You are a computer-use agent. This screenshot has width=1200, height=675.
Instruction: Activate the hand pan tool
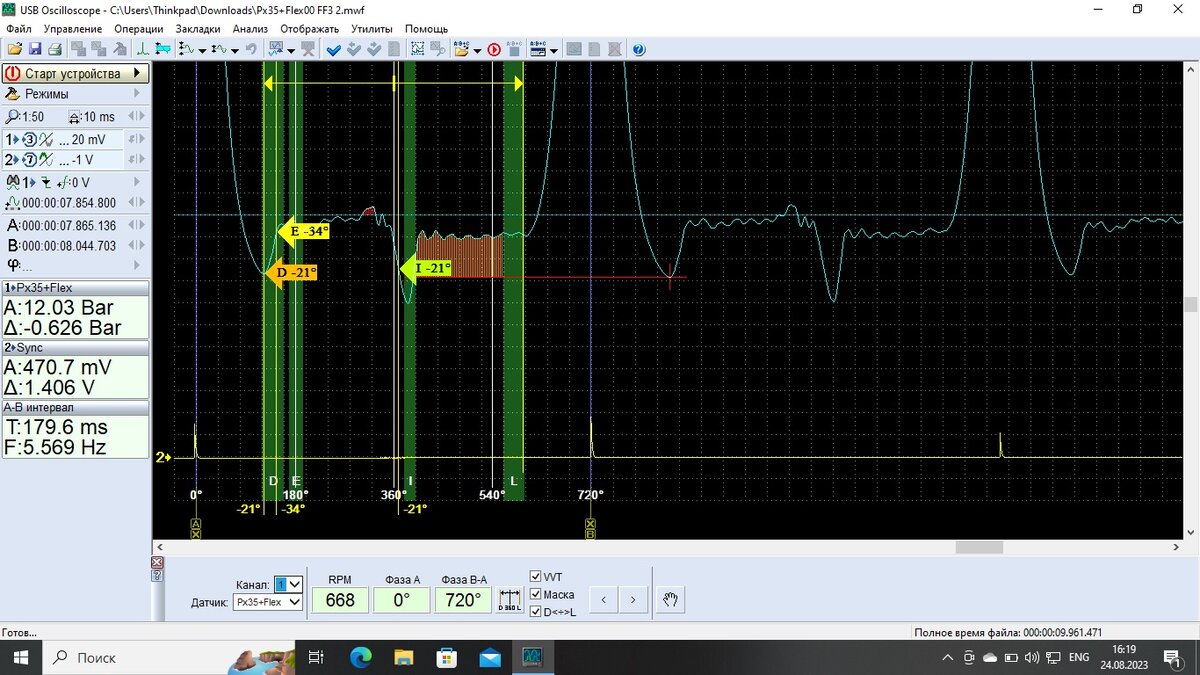click(672, 600)
